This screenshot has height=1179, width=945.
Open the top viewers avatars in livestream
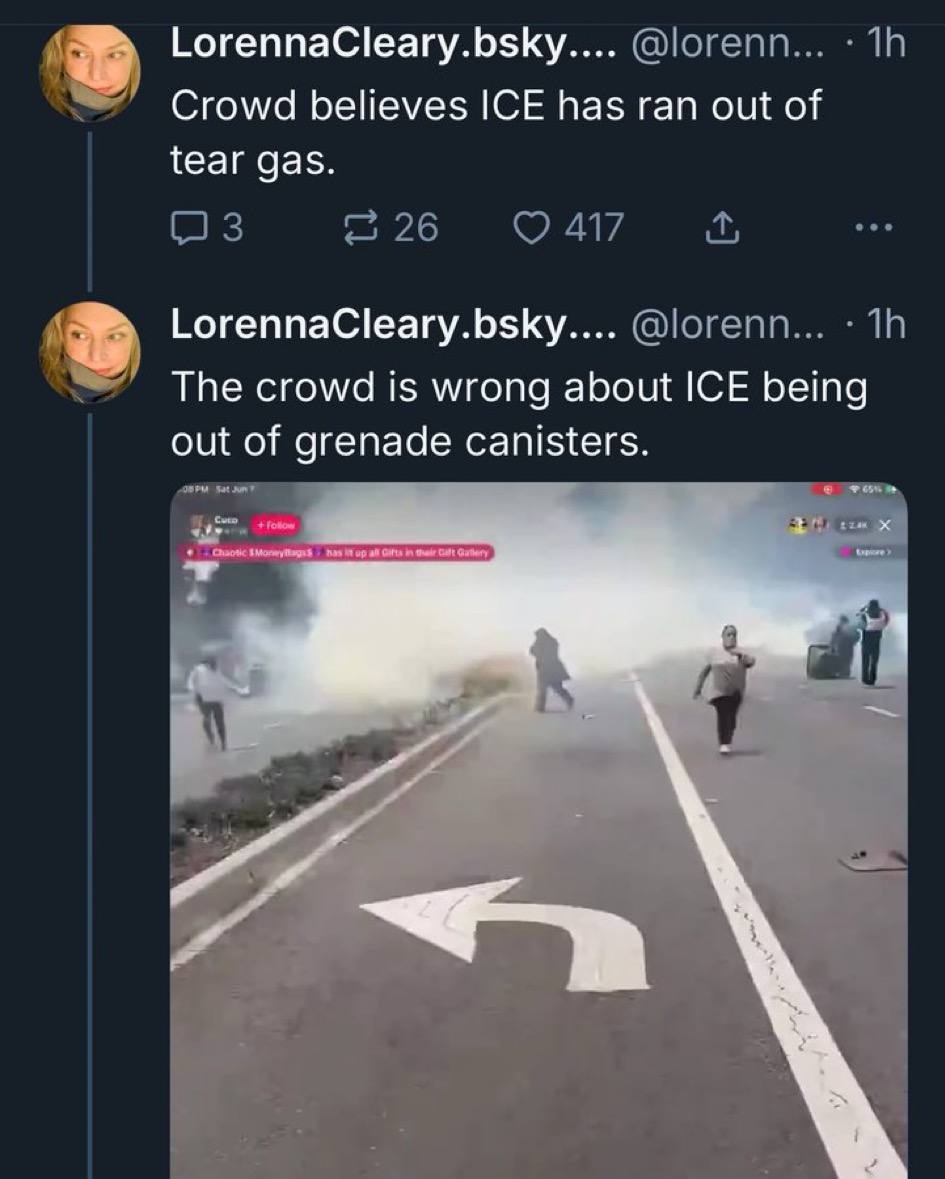808,525
